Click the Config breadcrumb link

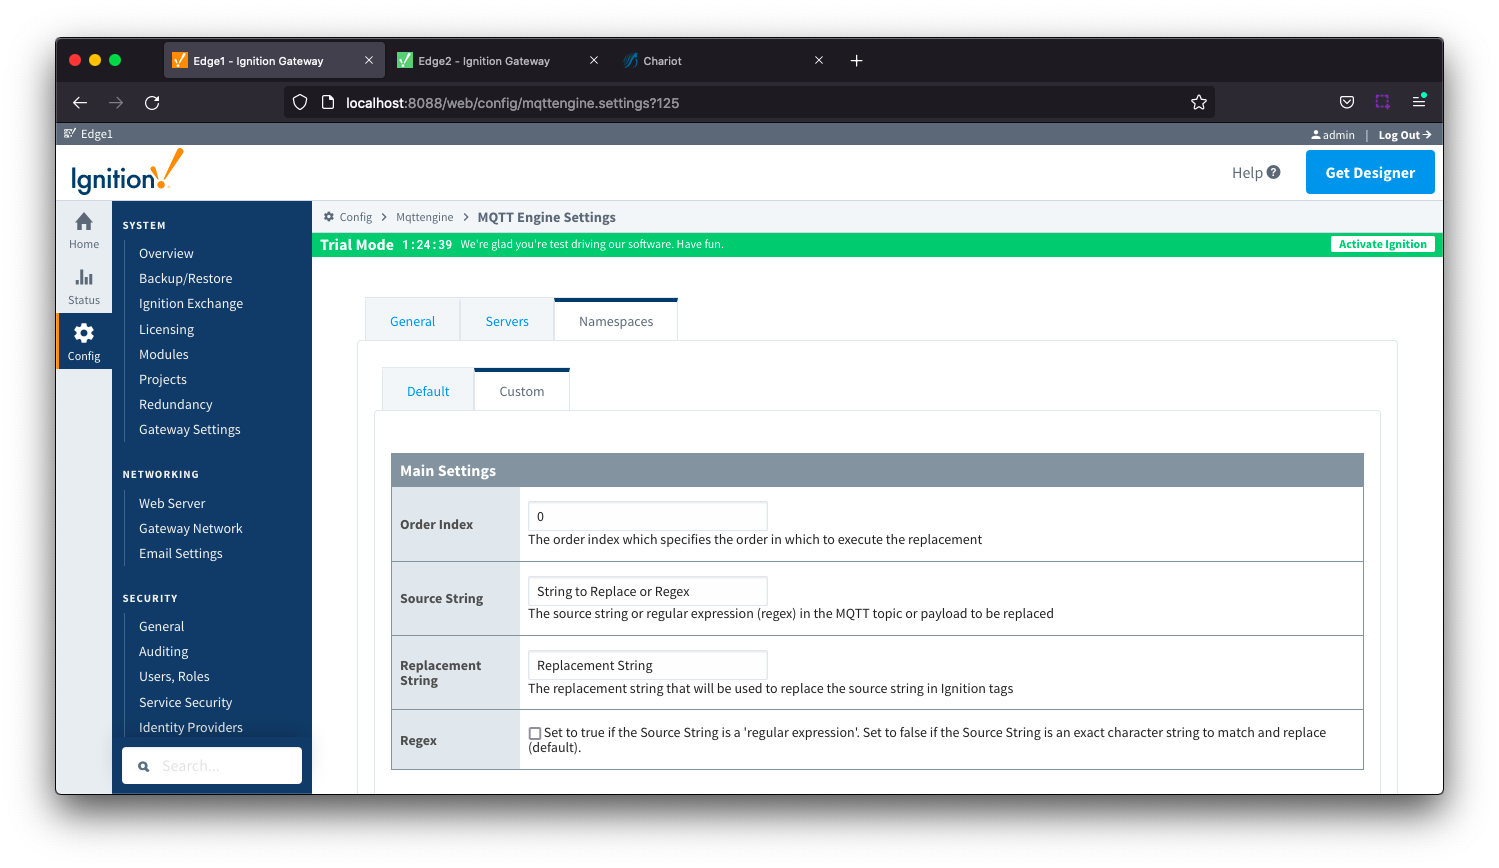(x=355, y=217)
